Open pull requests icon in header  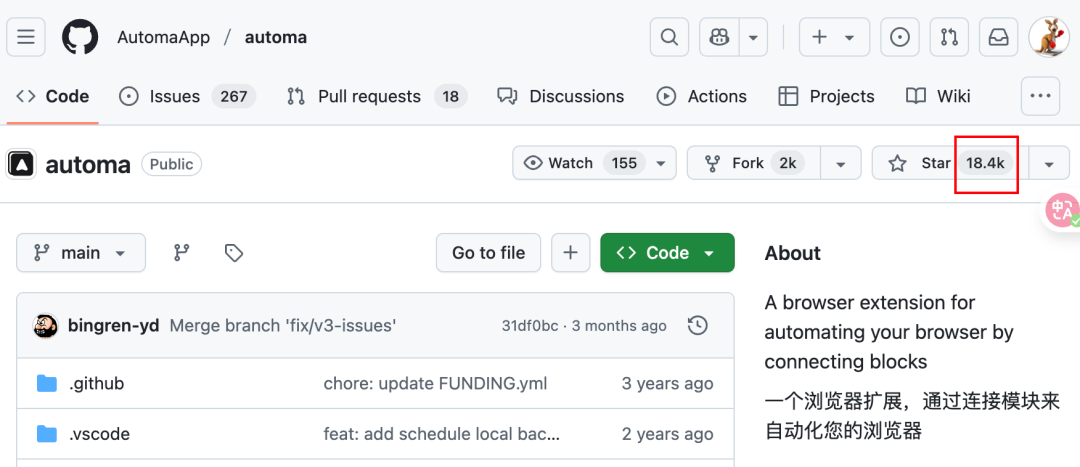[949, 37]
